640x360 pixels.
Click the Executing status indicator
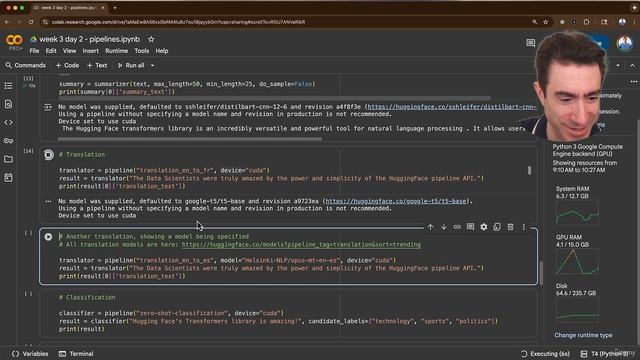[x=545, y=354]
